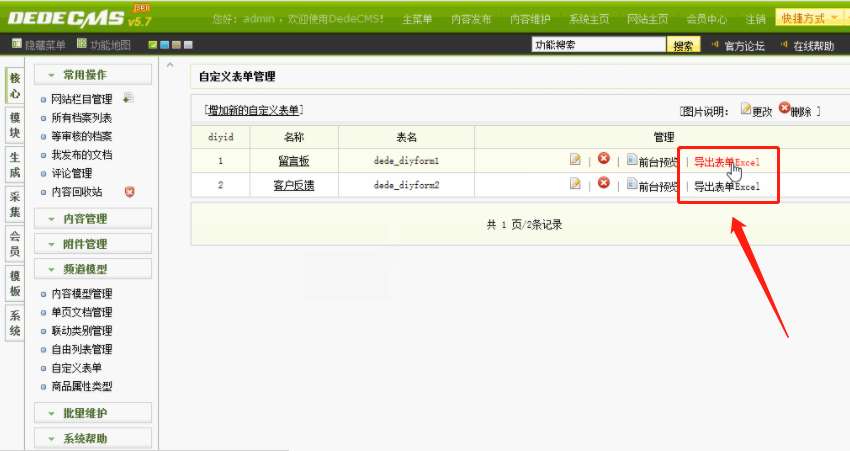Select the gray theme color swatch

click(x=188, y=45)
